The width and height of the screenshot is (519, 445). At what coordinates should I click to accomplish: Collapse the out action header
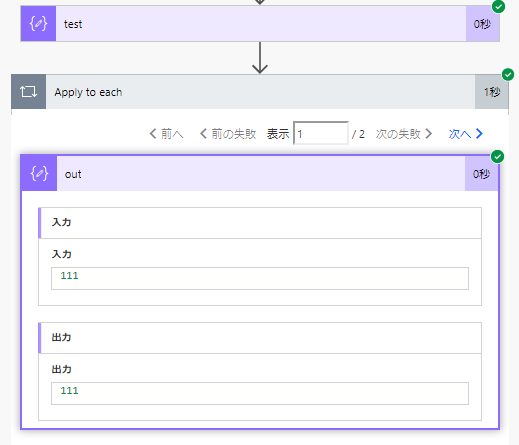tap(261, 173)
